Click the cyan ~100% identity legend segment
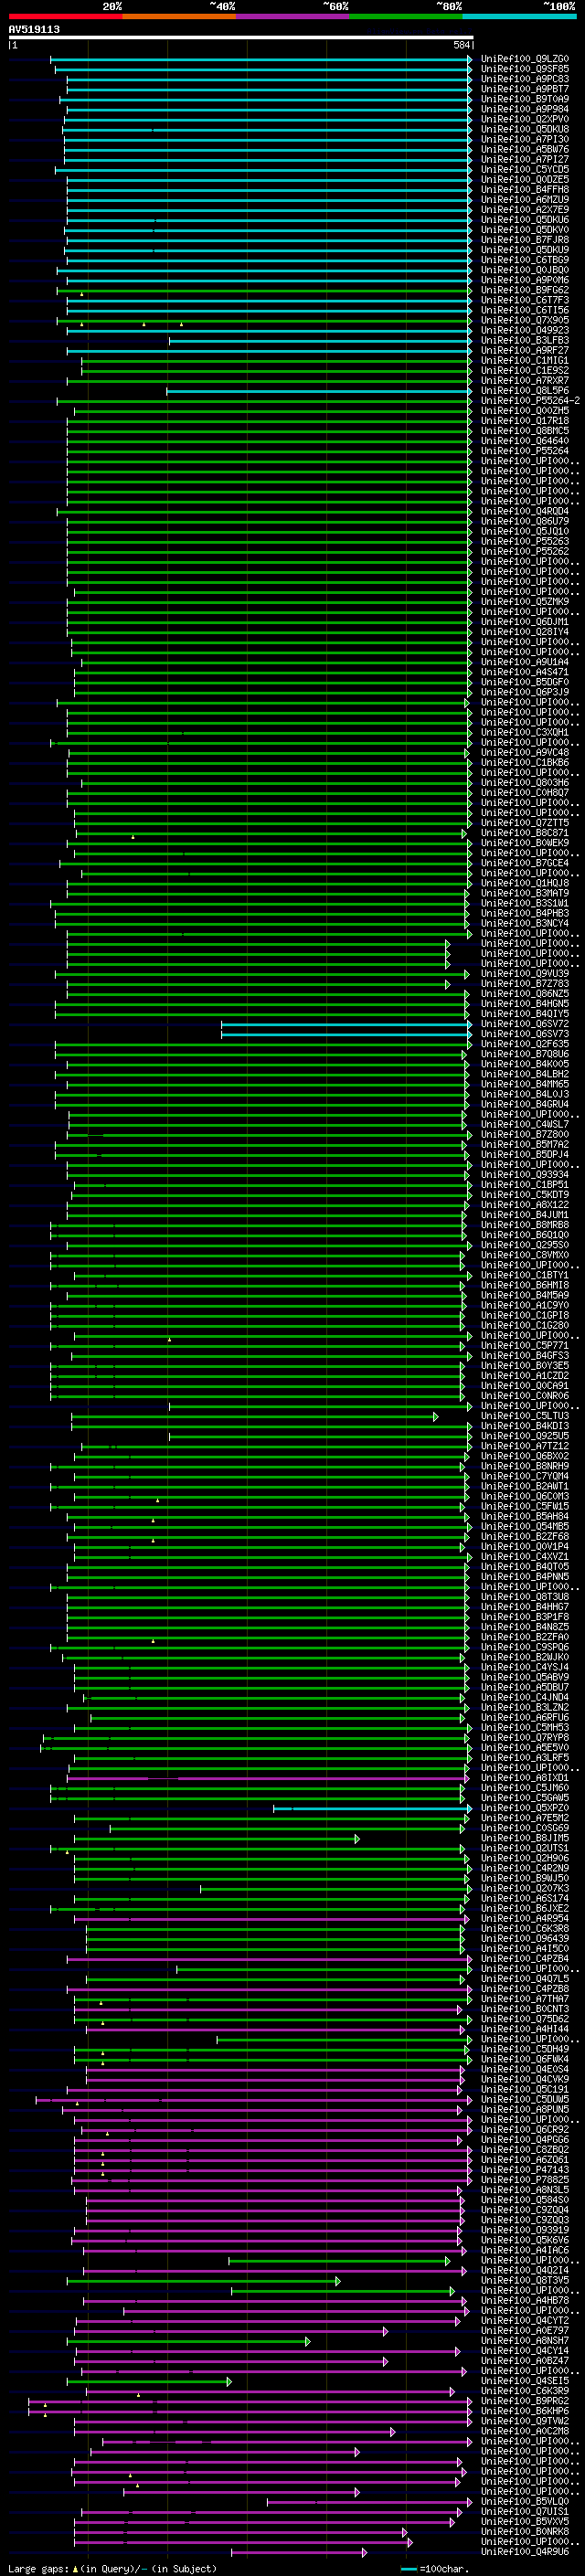 click(x=520, y=16)
